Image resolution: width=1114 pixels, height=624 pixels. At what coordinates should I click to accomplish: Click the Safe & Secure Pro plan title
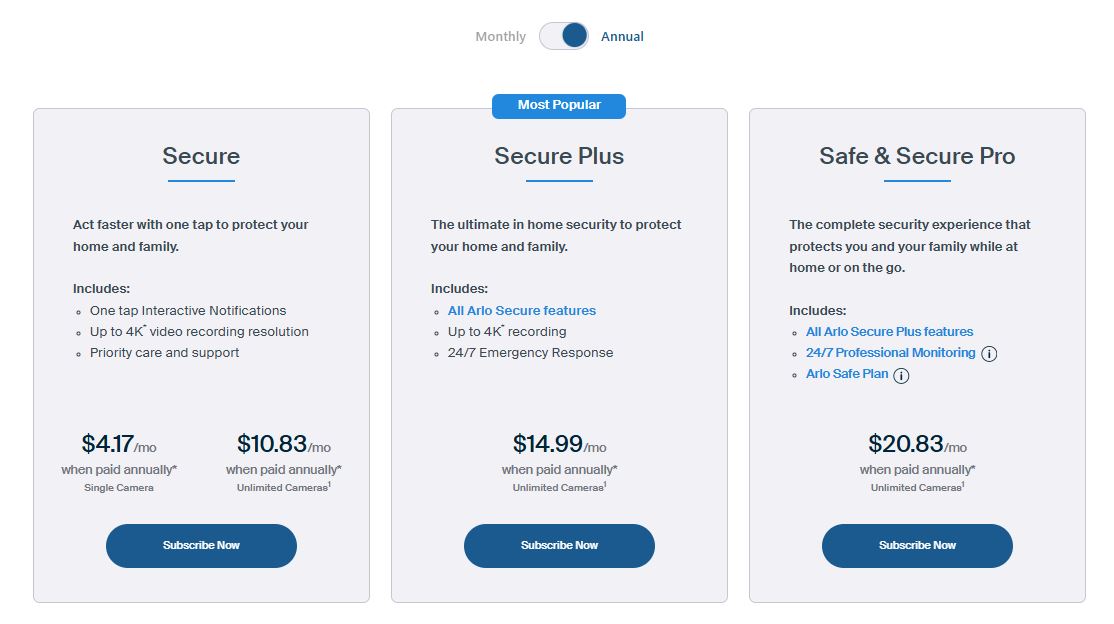coord(916,156)
